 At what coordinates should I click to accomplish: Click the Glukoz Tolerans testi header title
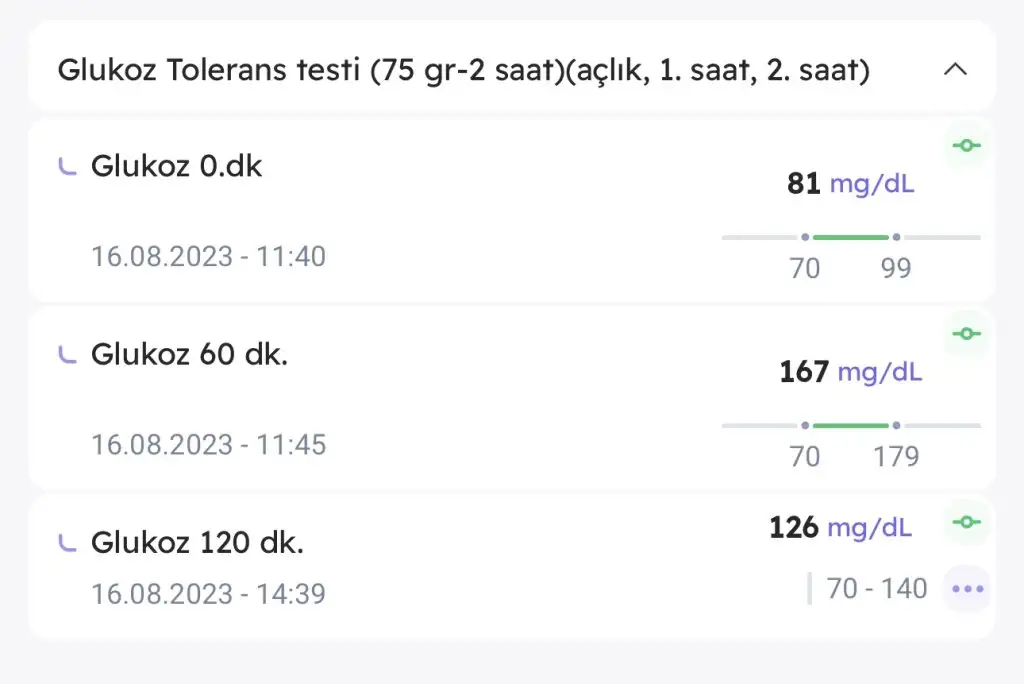(462, 71)
